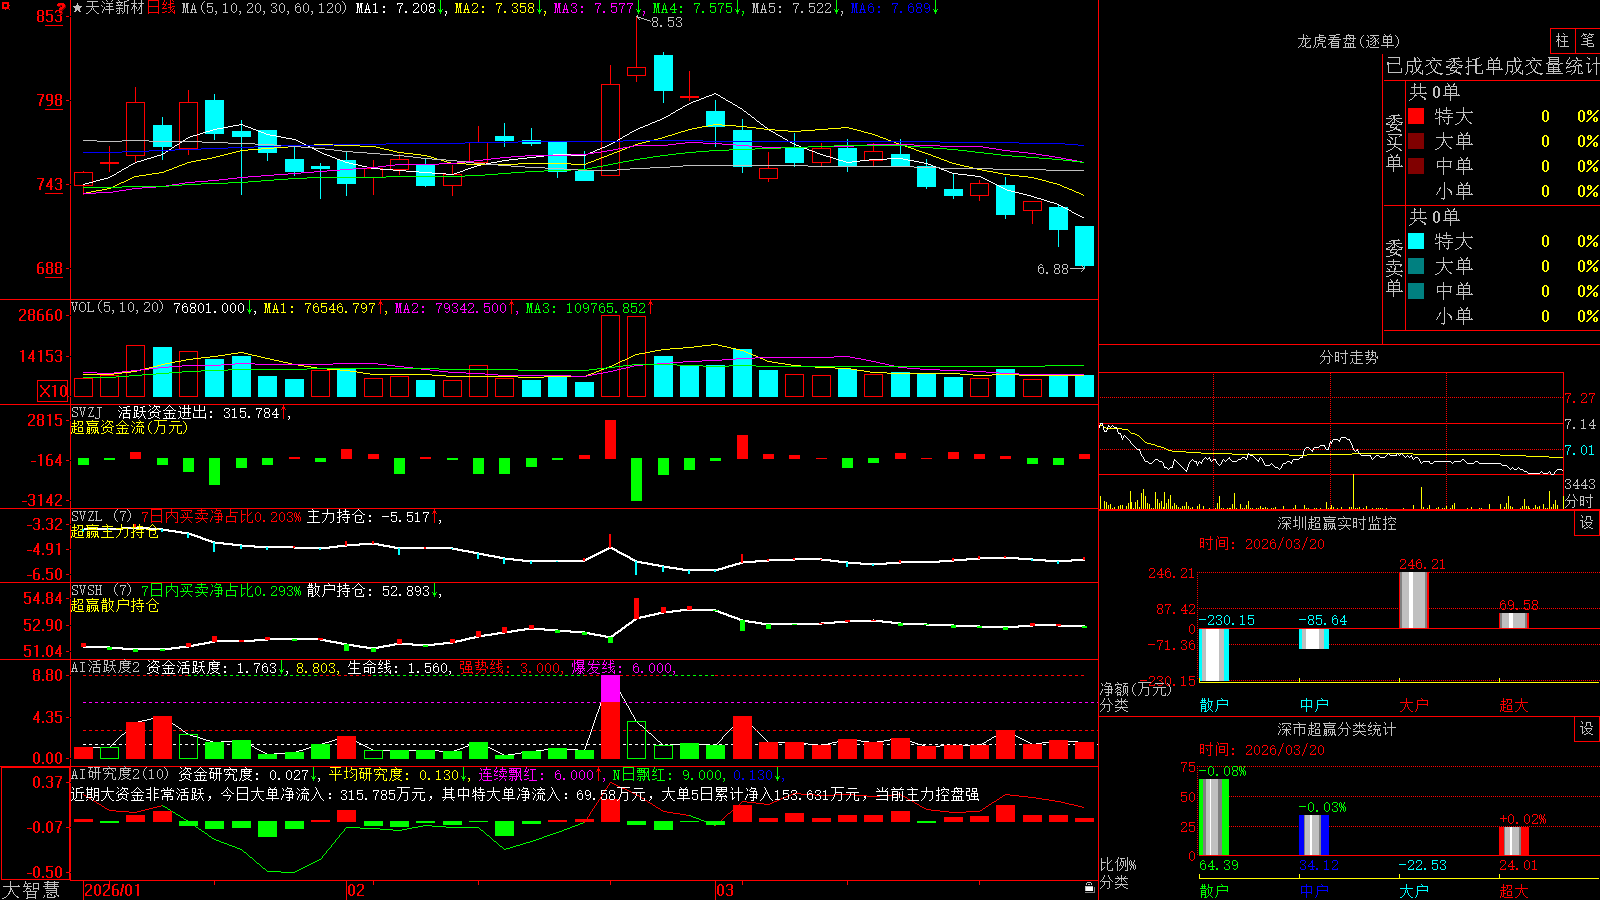
Task: Click the 小单 row in 委卖单 section
Action: [1503, 316]
